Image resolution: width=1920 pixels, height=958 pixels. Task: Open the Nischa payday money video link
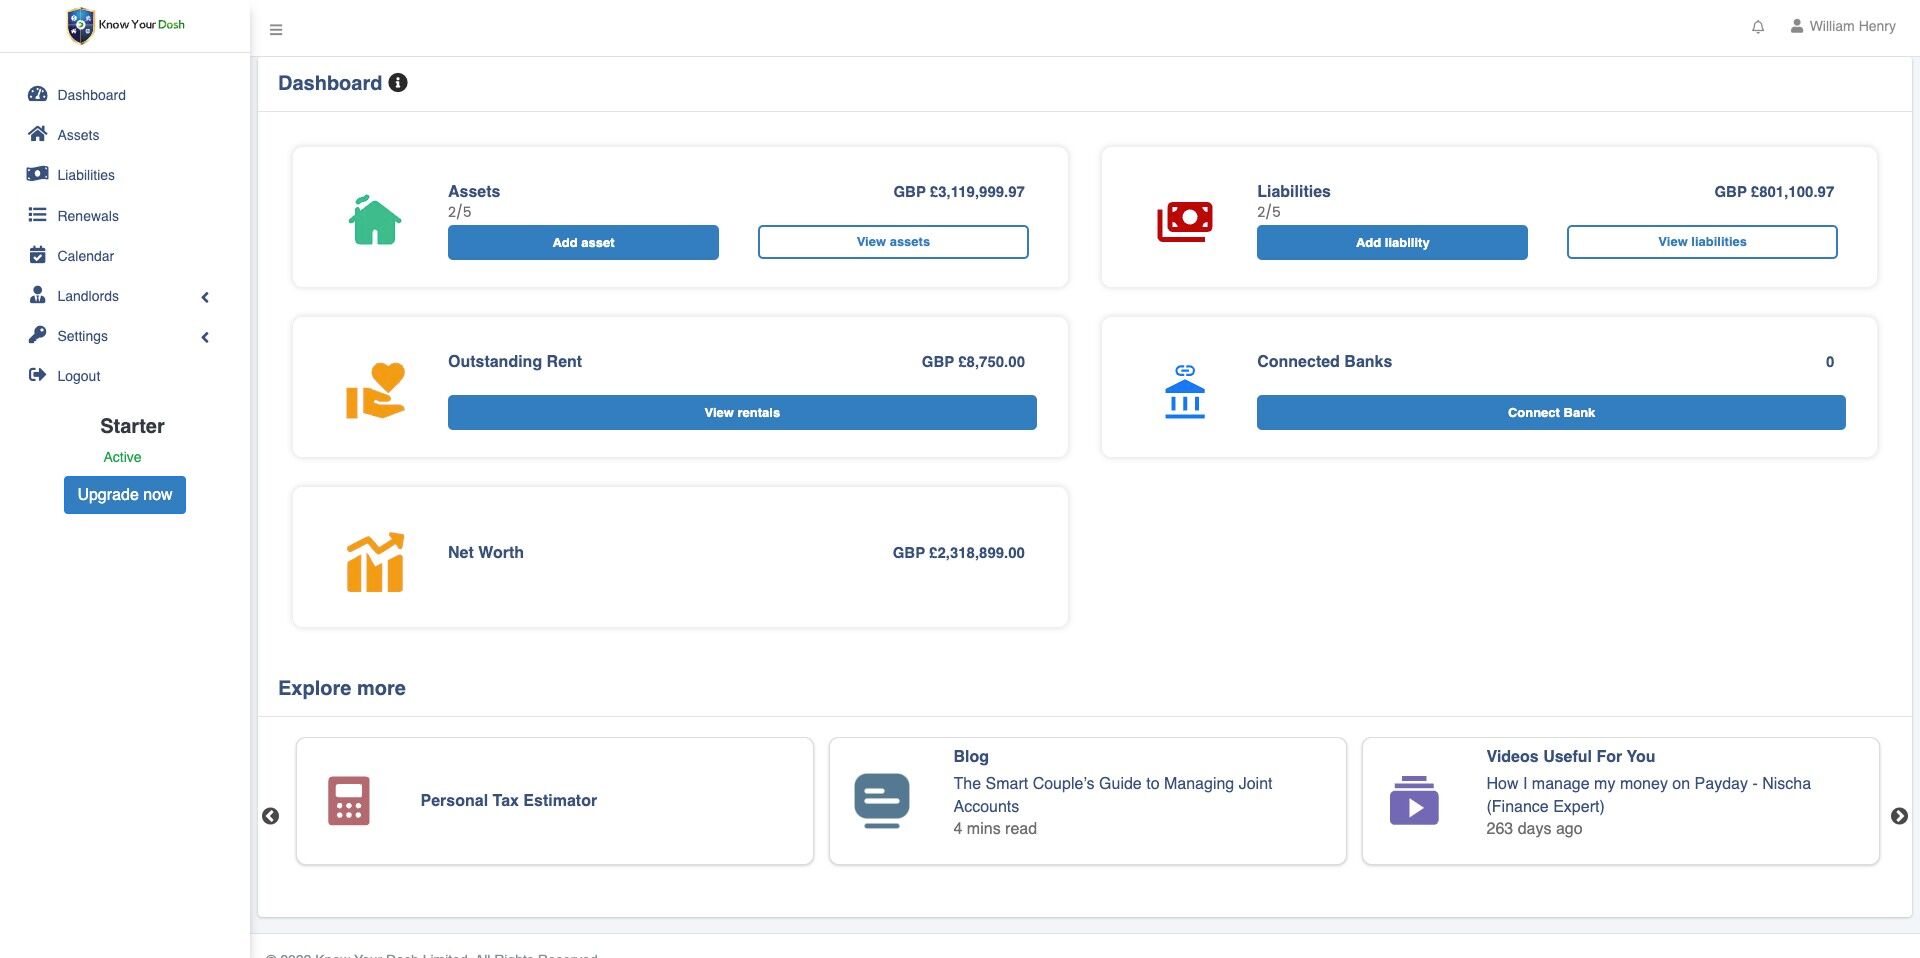[x=1648, y=795]
